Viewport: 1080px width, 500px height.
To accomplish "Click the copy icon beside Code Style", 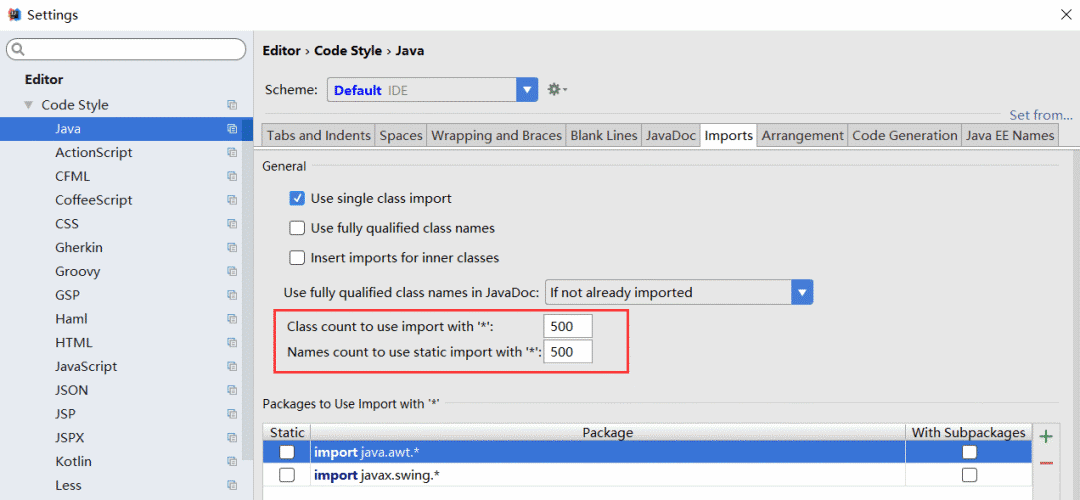I will pos(232,105).
